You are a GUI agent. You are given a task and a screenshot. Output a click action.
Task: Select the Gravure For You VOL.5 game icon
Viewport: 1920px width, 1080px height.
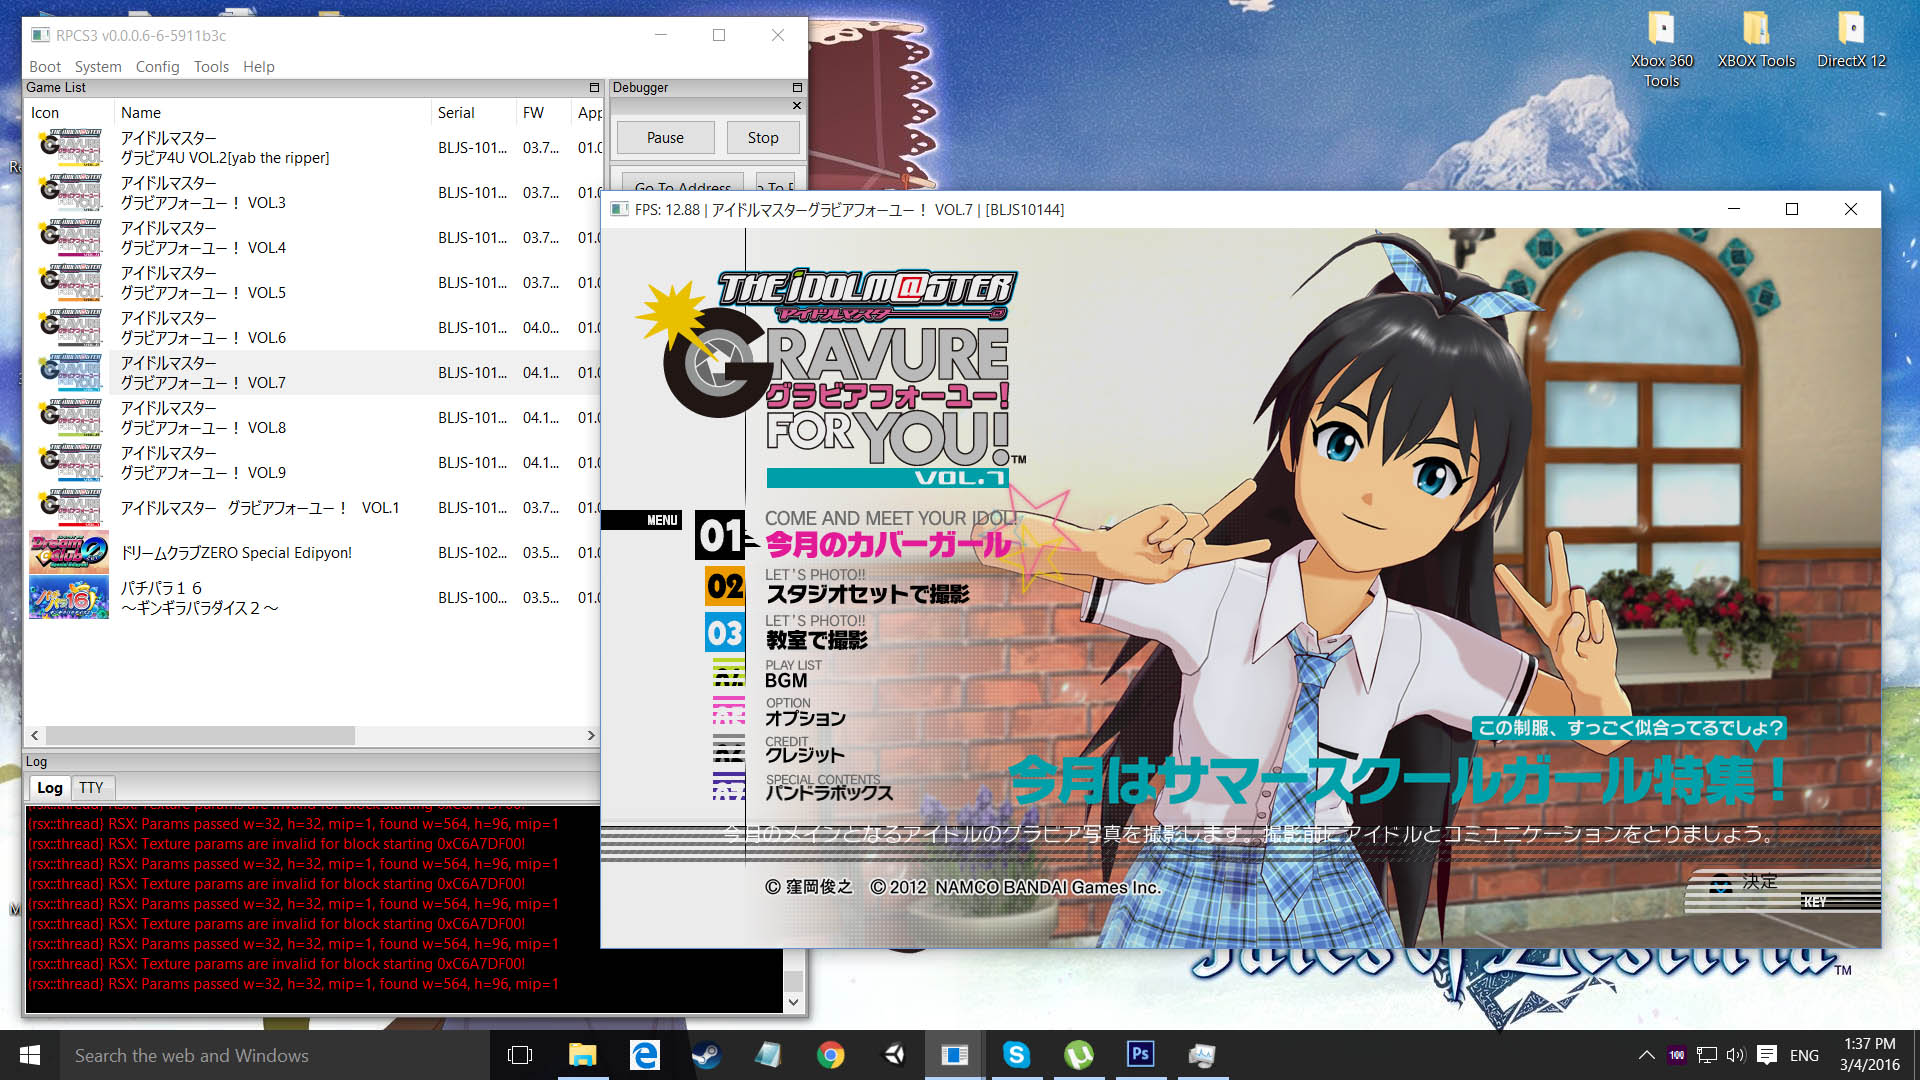tap(69, 282)
